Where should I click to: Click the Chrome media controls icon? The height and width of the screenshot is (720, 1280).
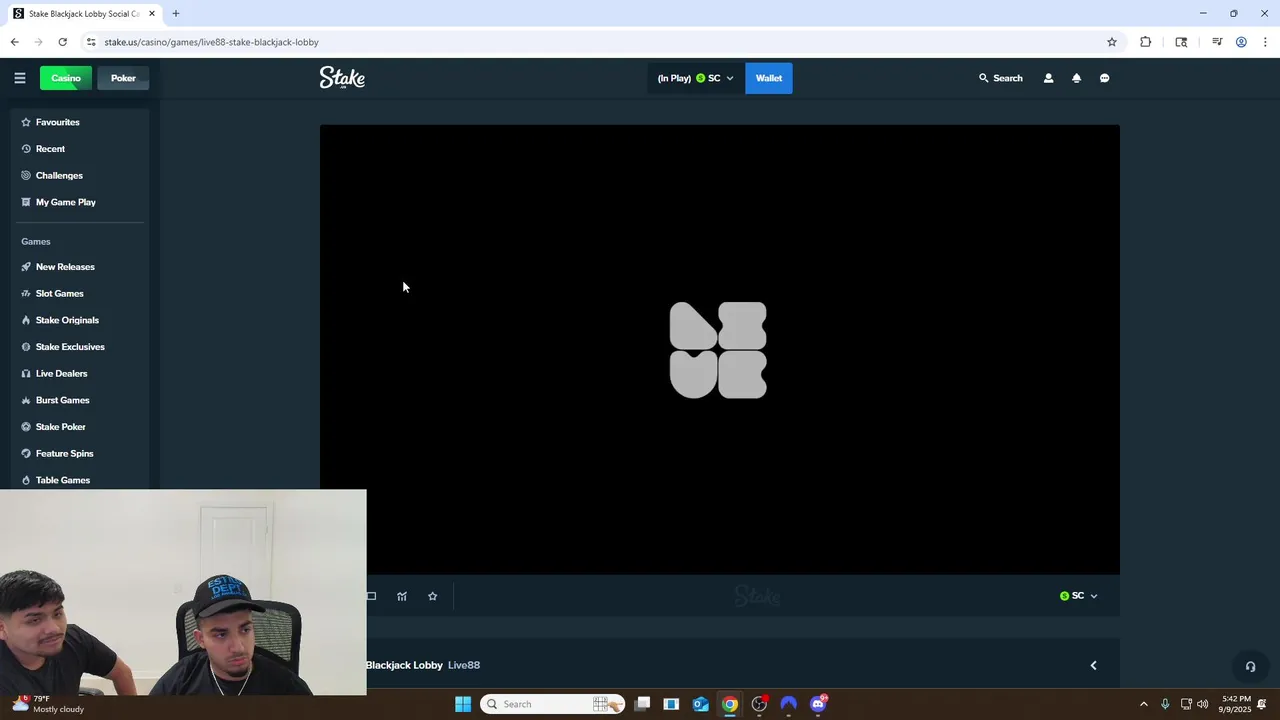(x=1217, y=42)
